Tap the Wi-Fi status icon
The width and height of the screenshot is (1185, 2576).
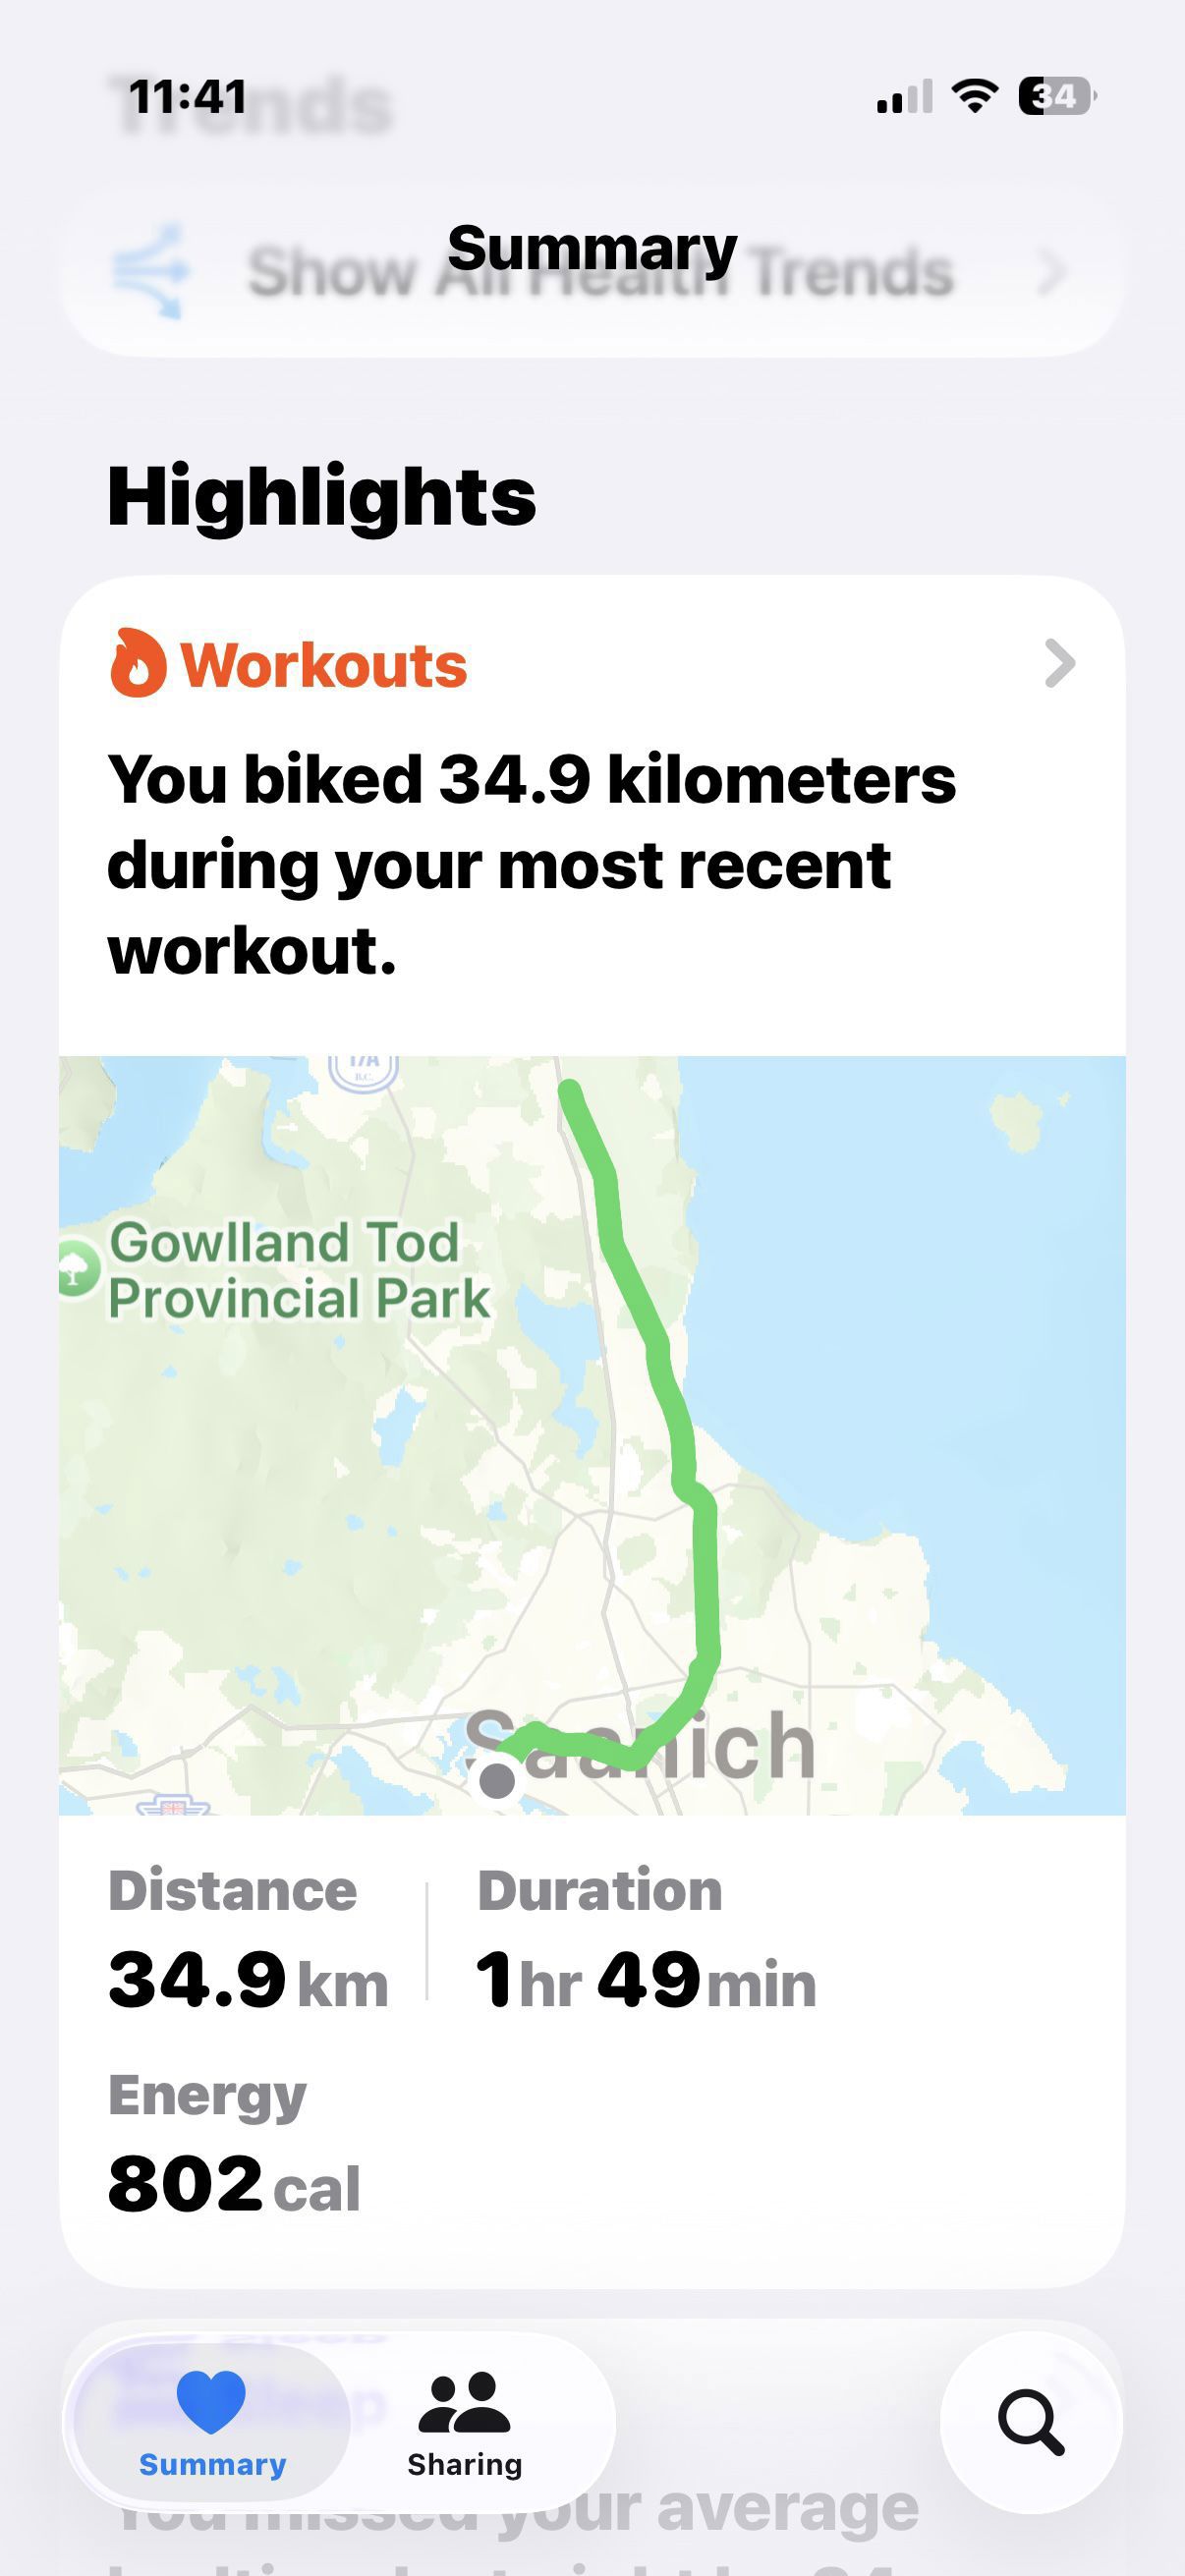point(974,96)
